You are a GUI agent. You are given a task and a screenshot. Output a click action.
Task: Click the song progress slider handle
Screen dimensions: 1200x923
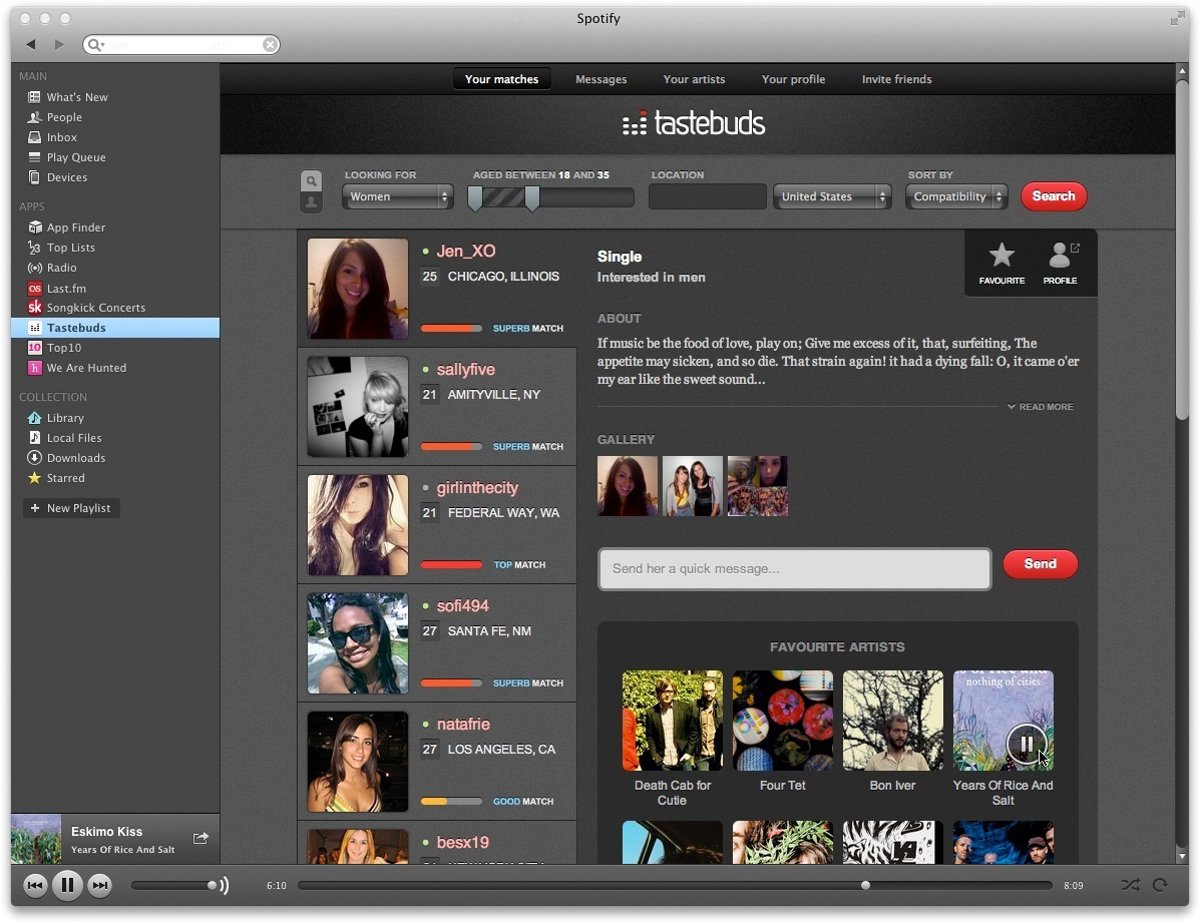pyautogui.click(x=865, y=885)
